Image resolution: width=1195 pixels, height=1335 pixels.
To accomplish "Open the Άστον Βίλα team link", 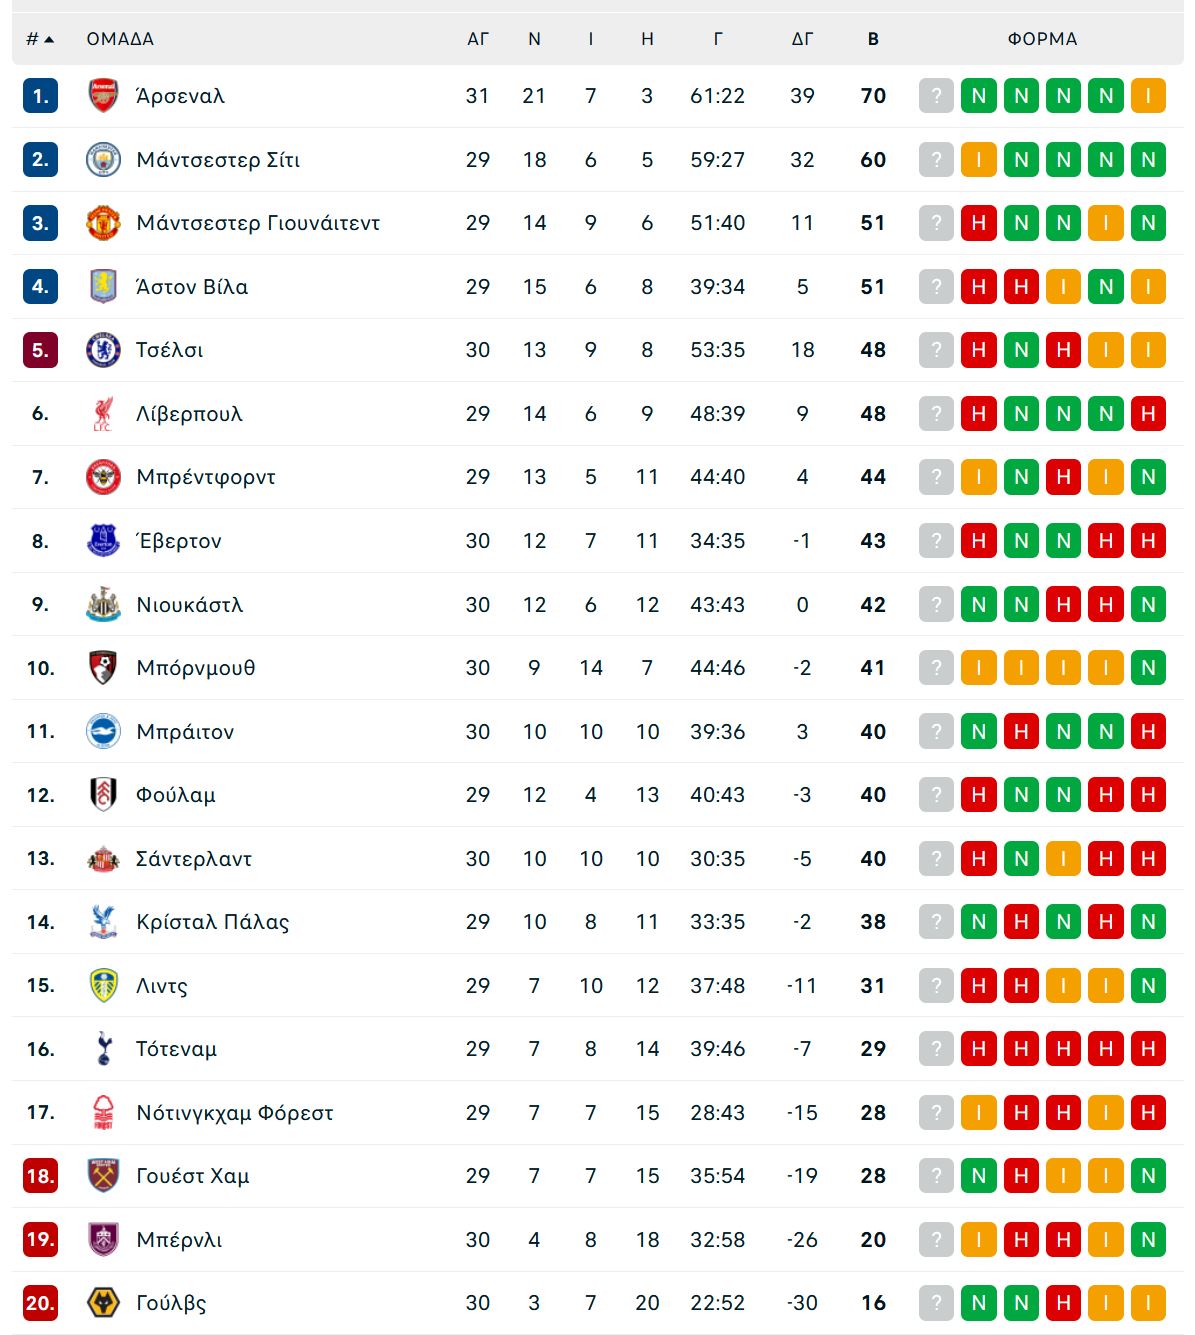I will tap(192, 287).
